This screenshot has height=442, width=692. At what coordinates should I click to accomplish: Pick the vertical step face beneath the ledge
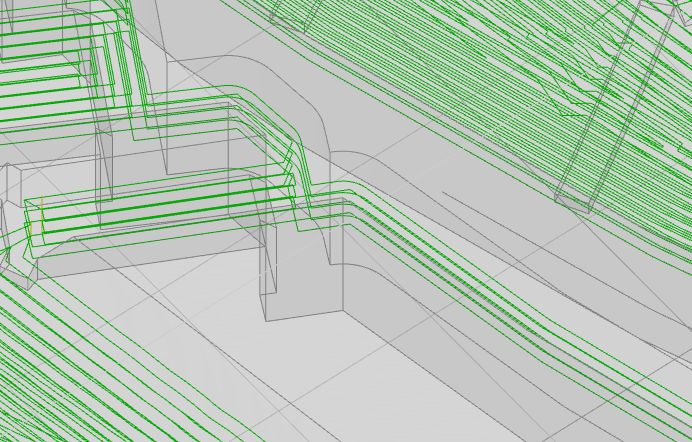tap(150, 252)
